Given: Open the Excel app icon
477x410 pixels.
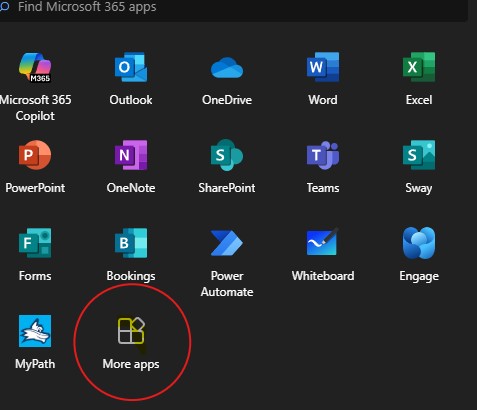Looking at the screenshot, I should coord(419,67).
